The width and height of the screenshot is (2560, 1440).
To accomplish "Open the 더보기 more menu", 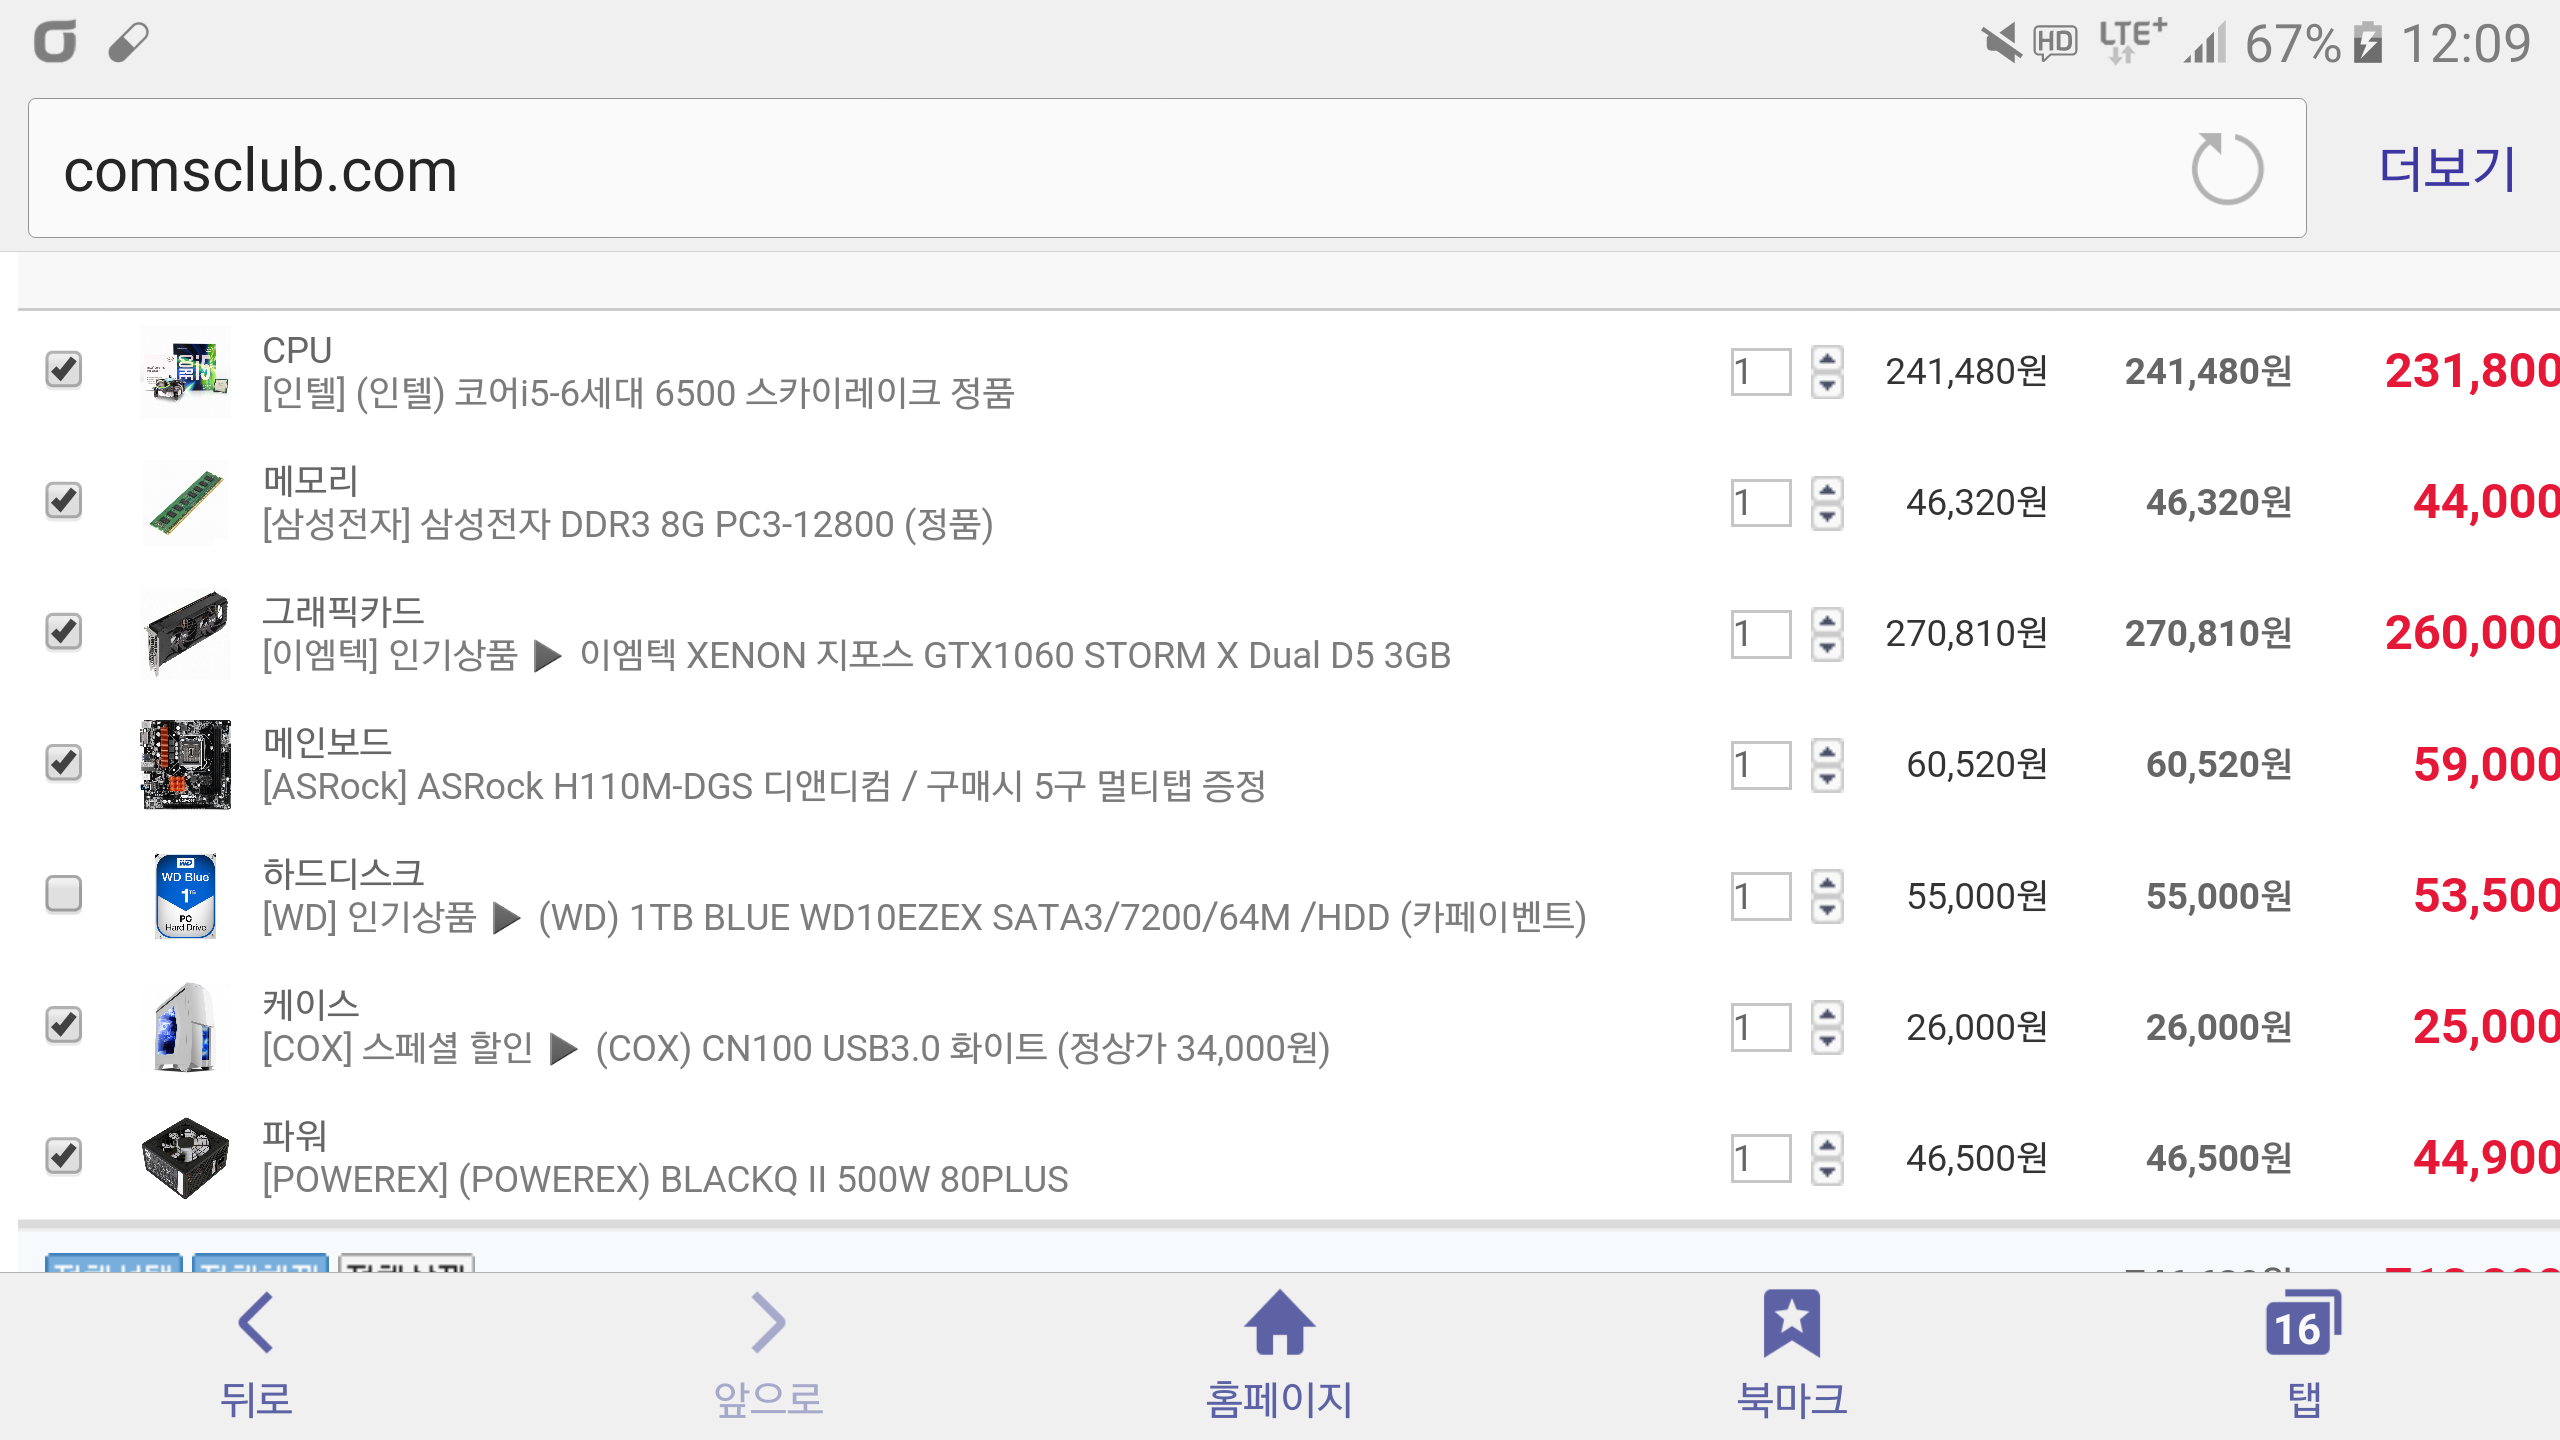I will (2446, 169).
